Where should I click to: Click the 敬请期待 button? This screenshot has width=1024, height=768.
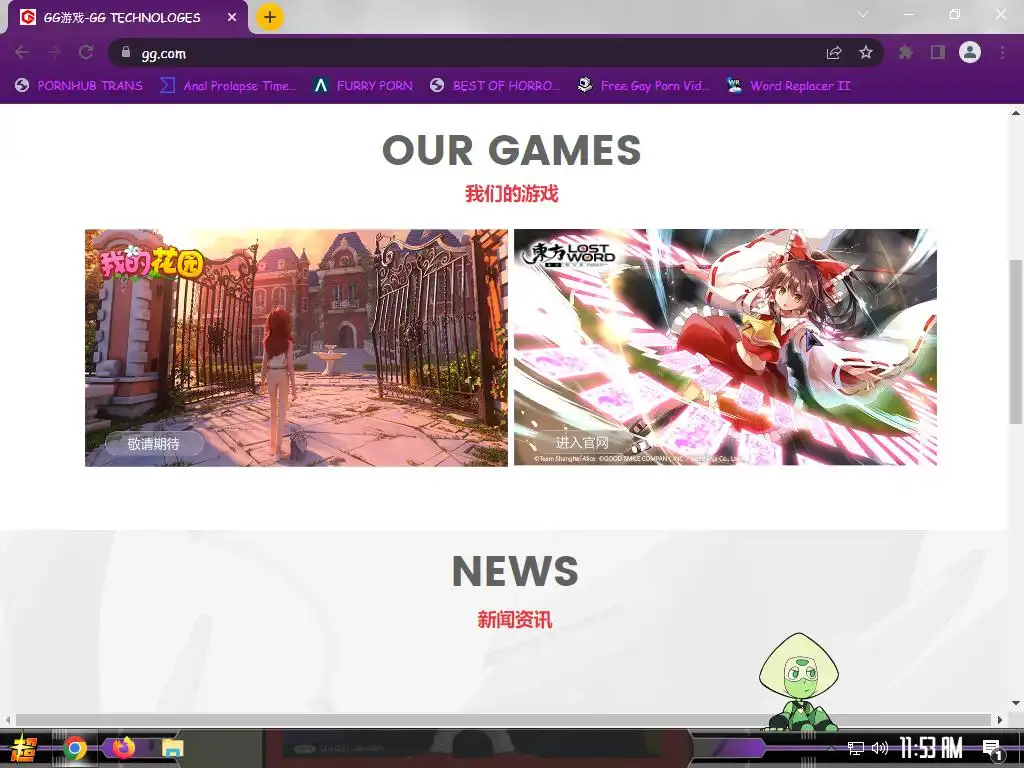tap(154, 444)
